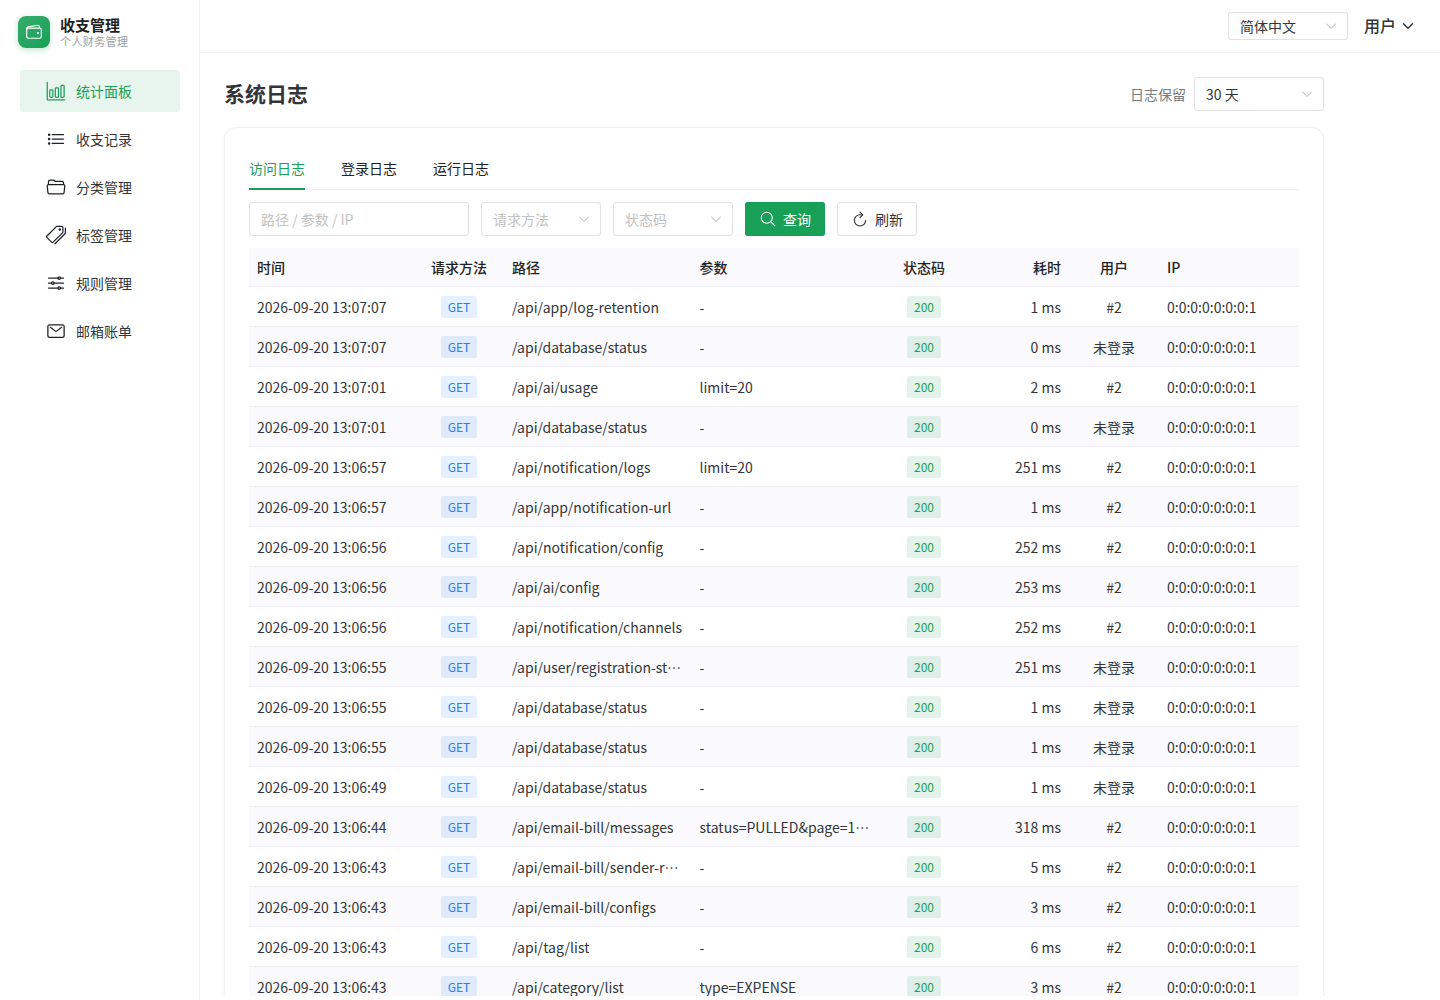Click the /api/email-bill/sender-r… path cell

tap(595, 868)
